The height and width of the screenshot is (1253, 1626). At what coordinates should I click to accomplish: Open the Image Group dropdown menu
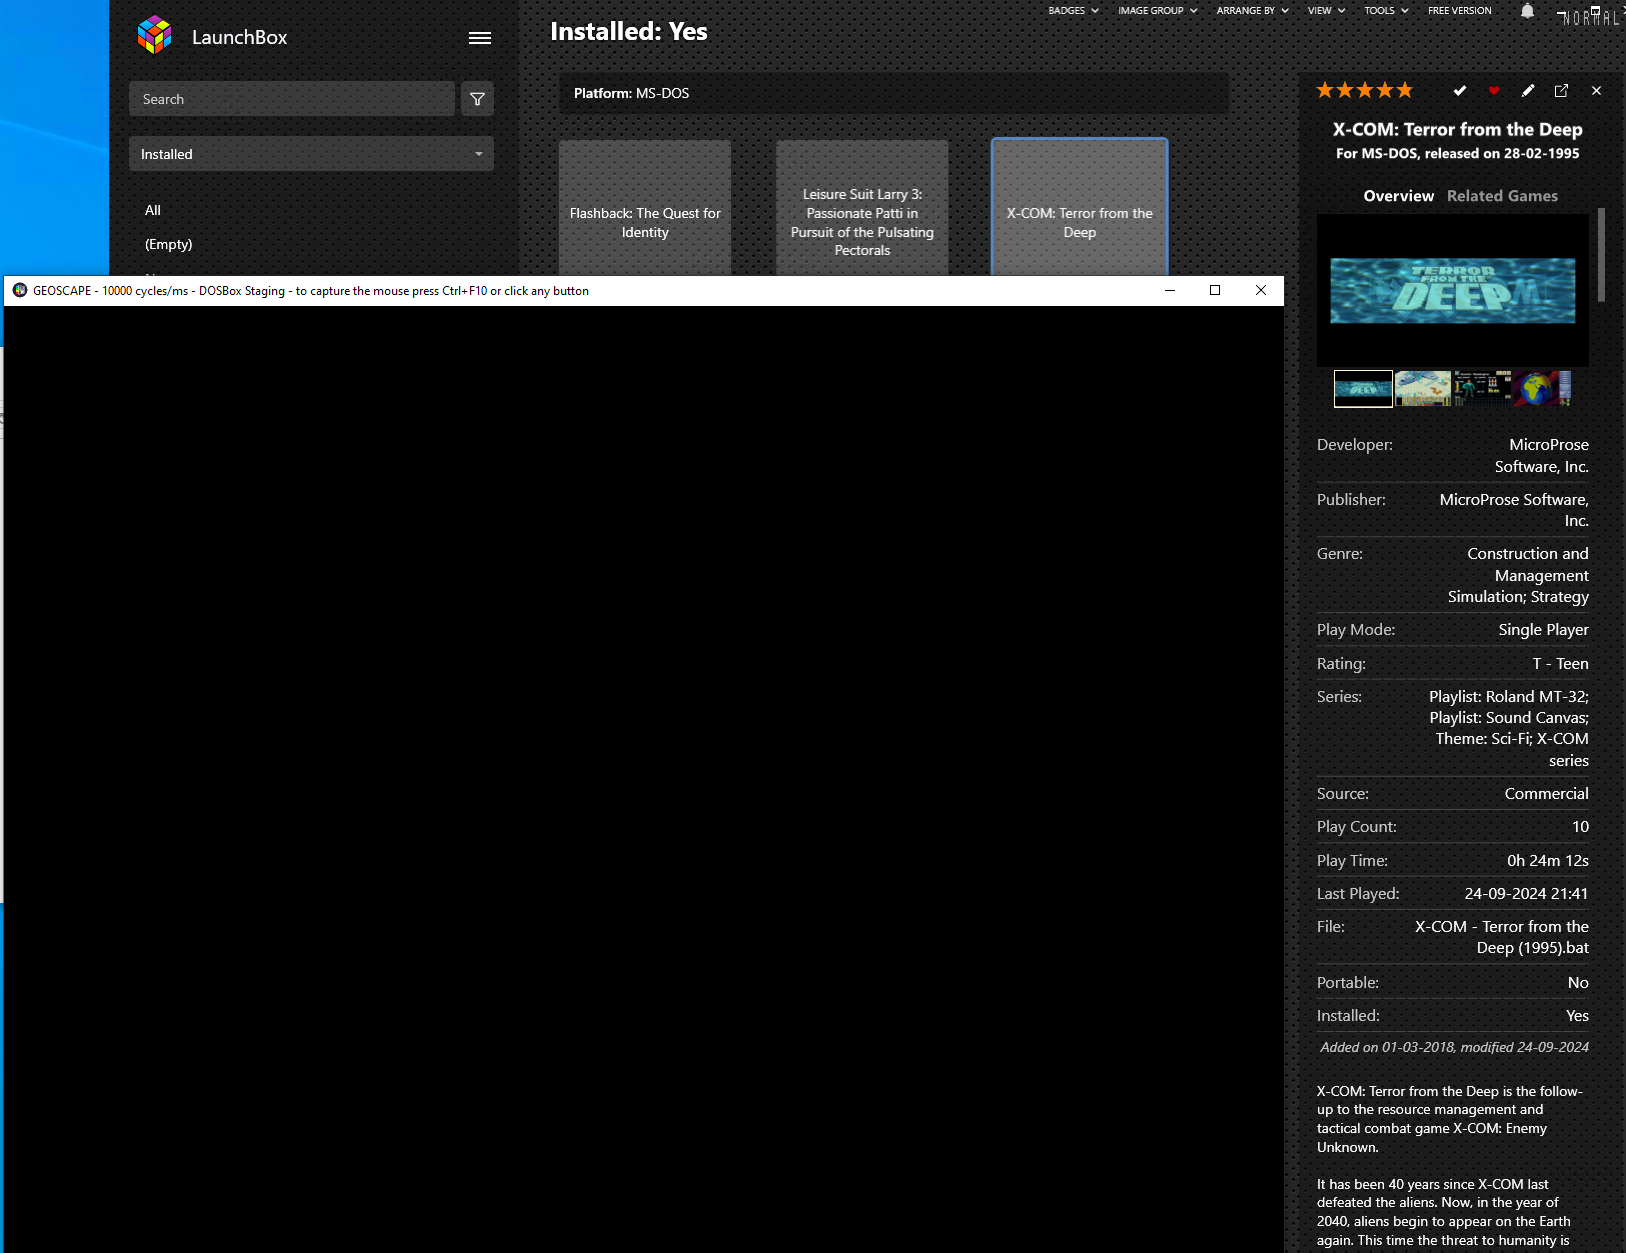click(x=1157, y=11)
